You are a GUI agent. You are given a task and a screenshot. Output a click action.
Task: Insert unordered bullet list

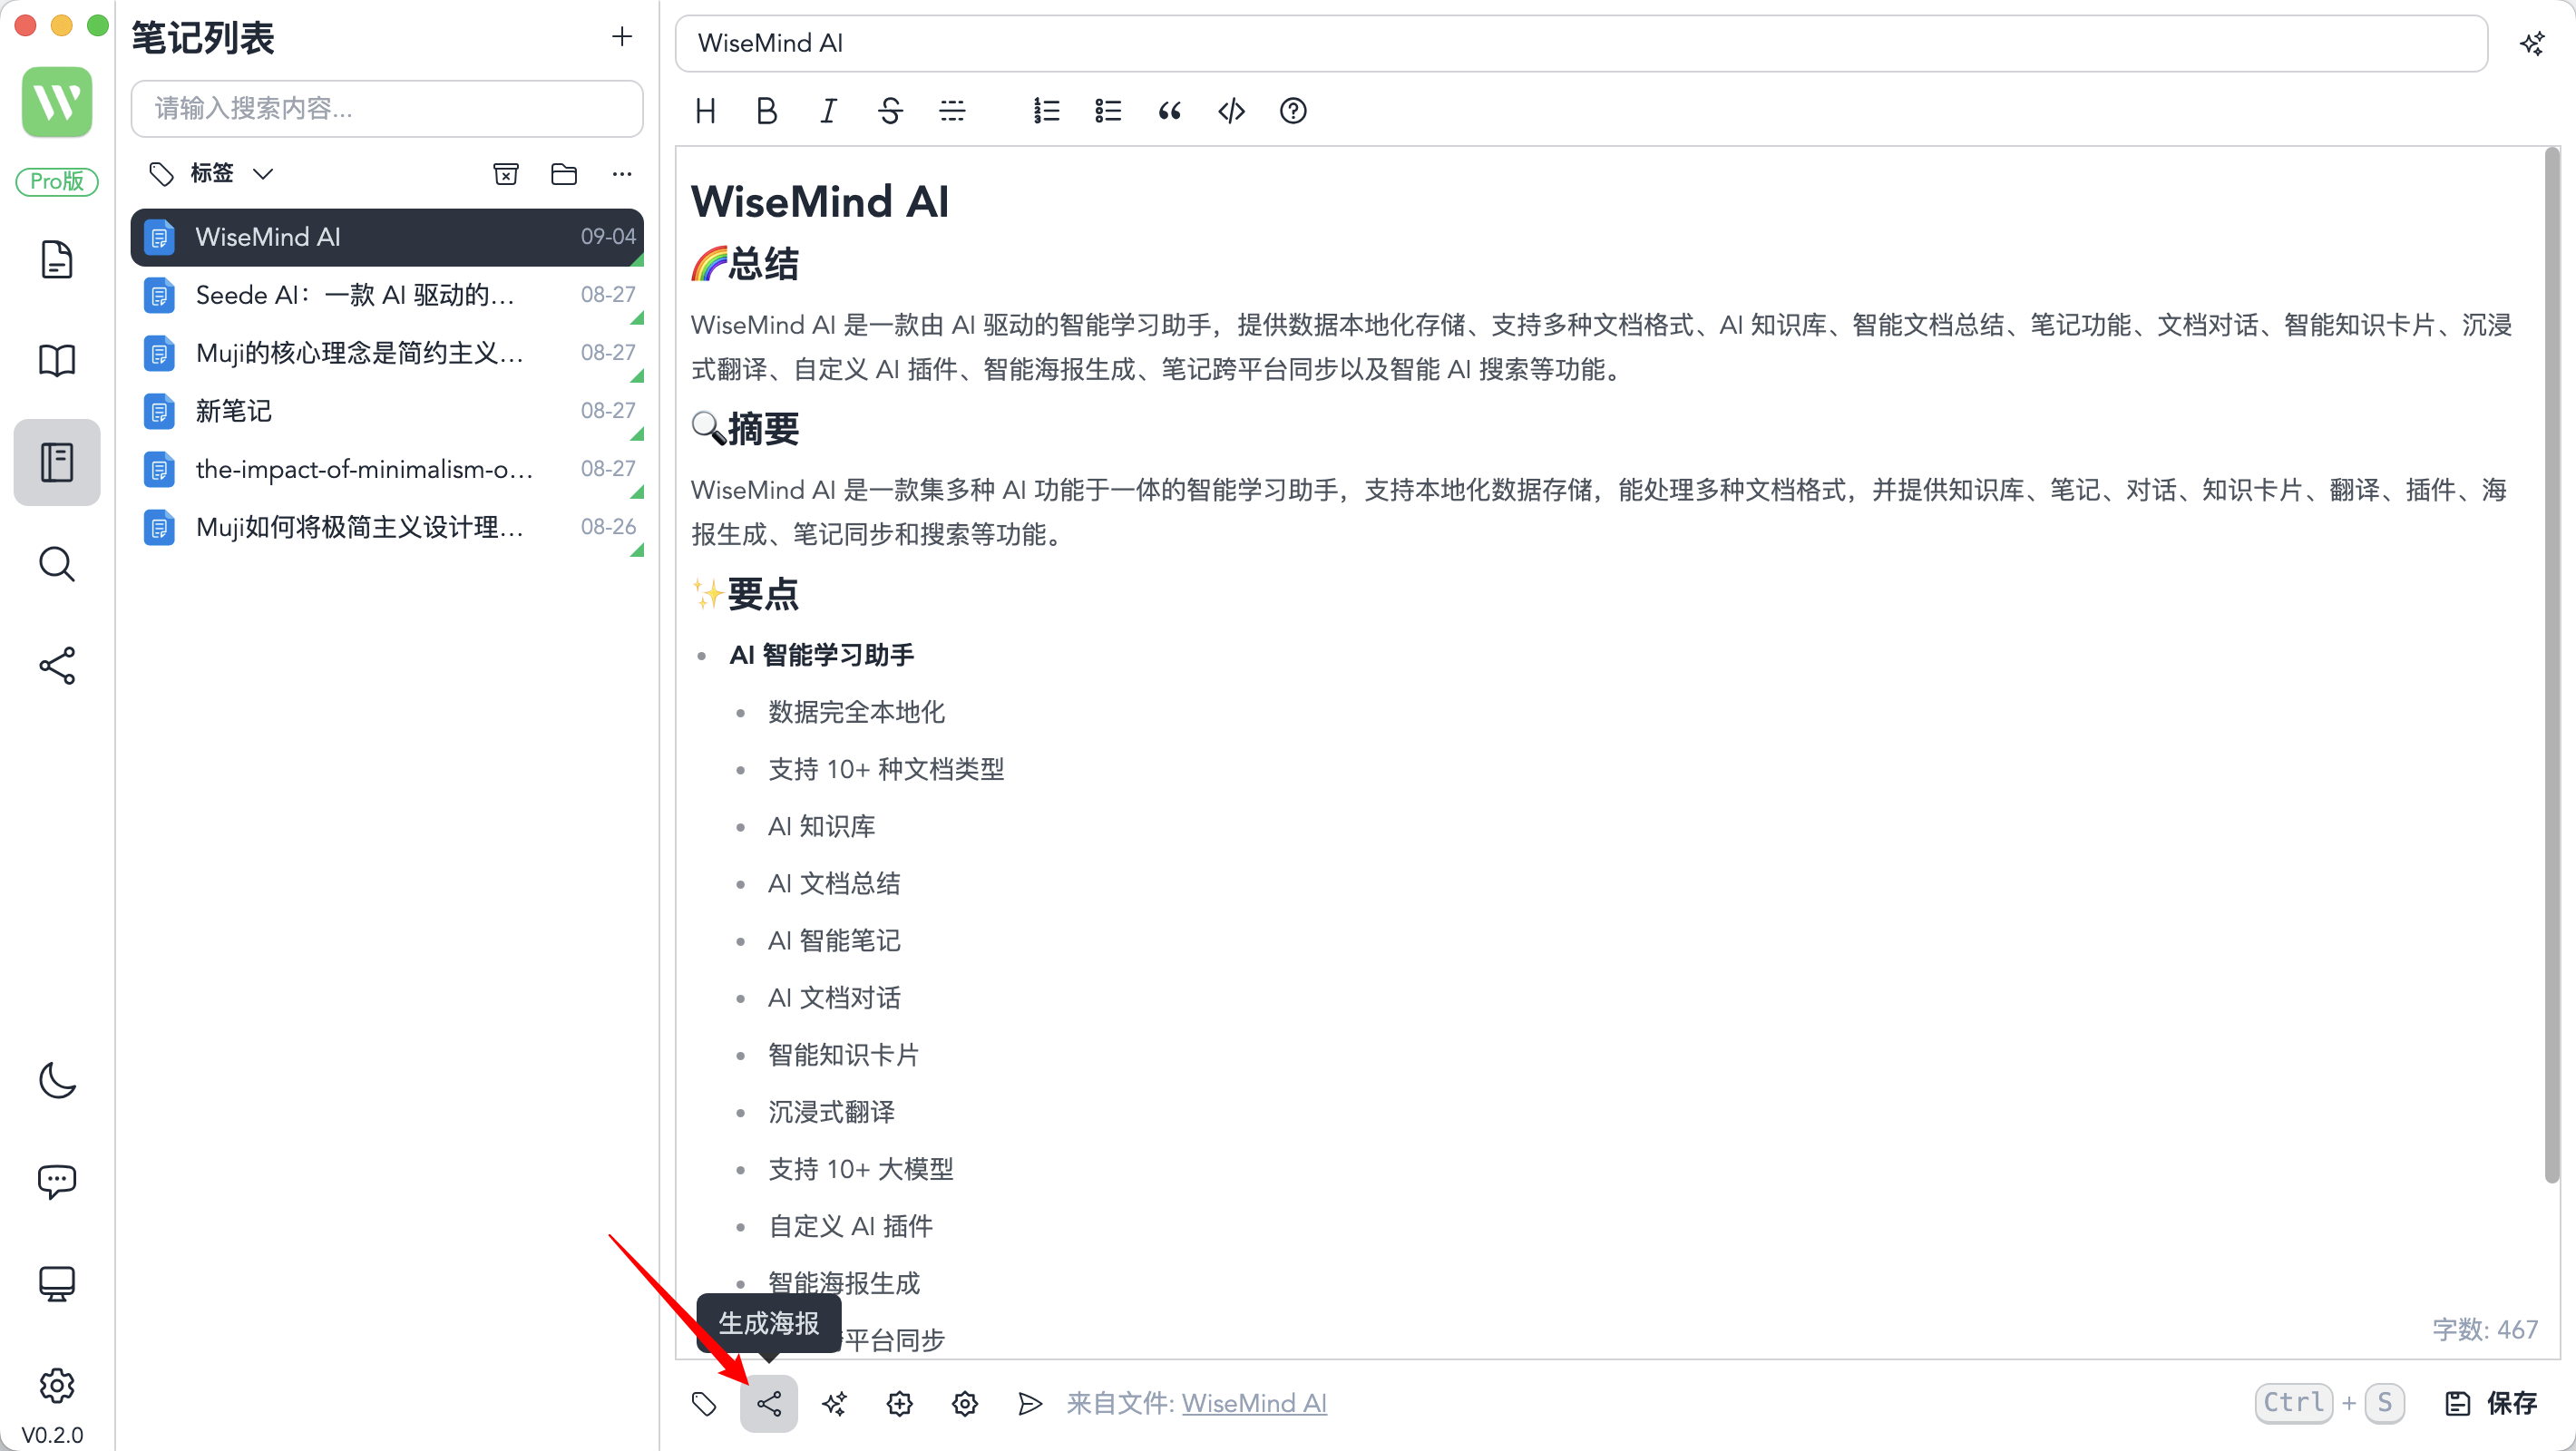coord(1108,111)
